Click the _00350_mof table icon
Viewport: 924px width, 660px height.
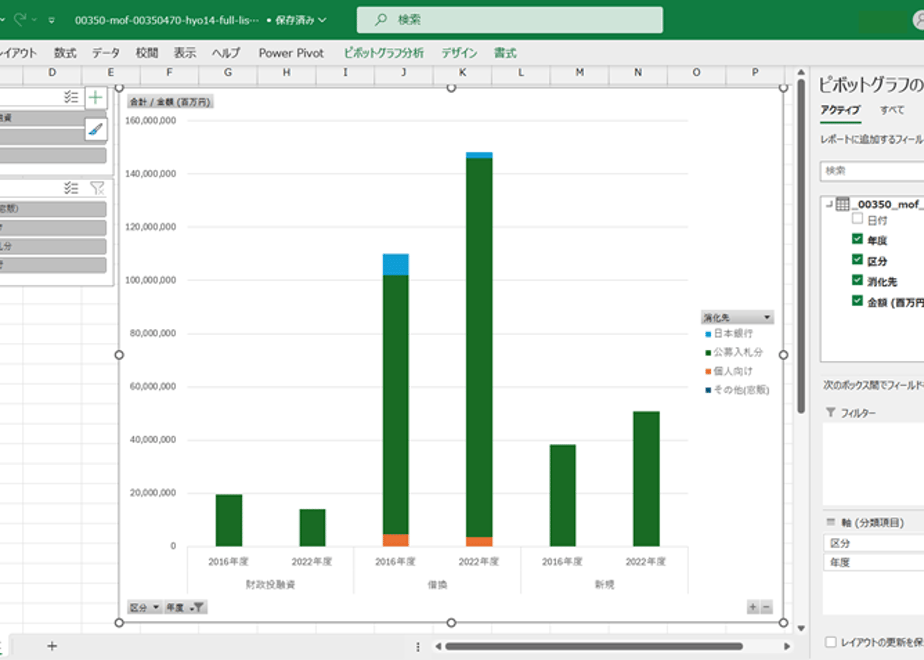click(843, 204)
